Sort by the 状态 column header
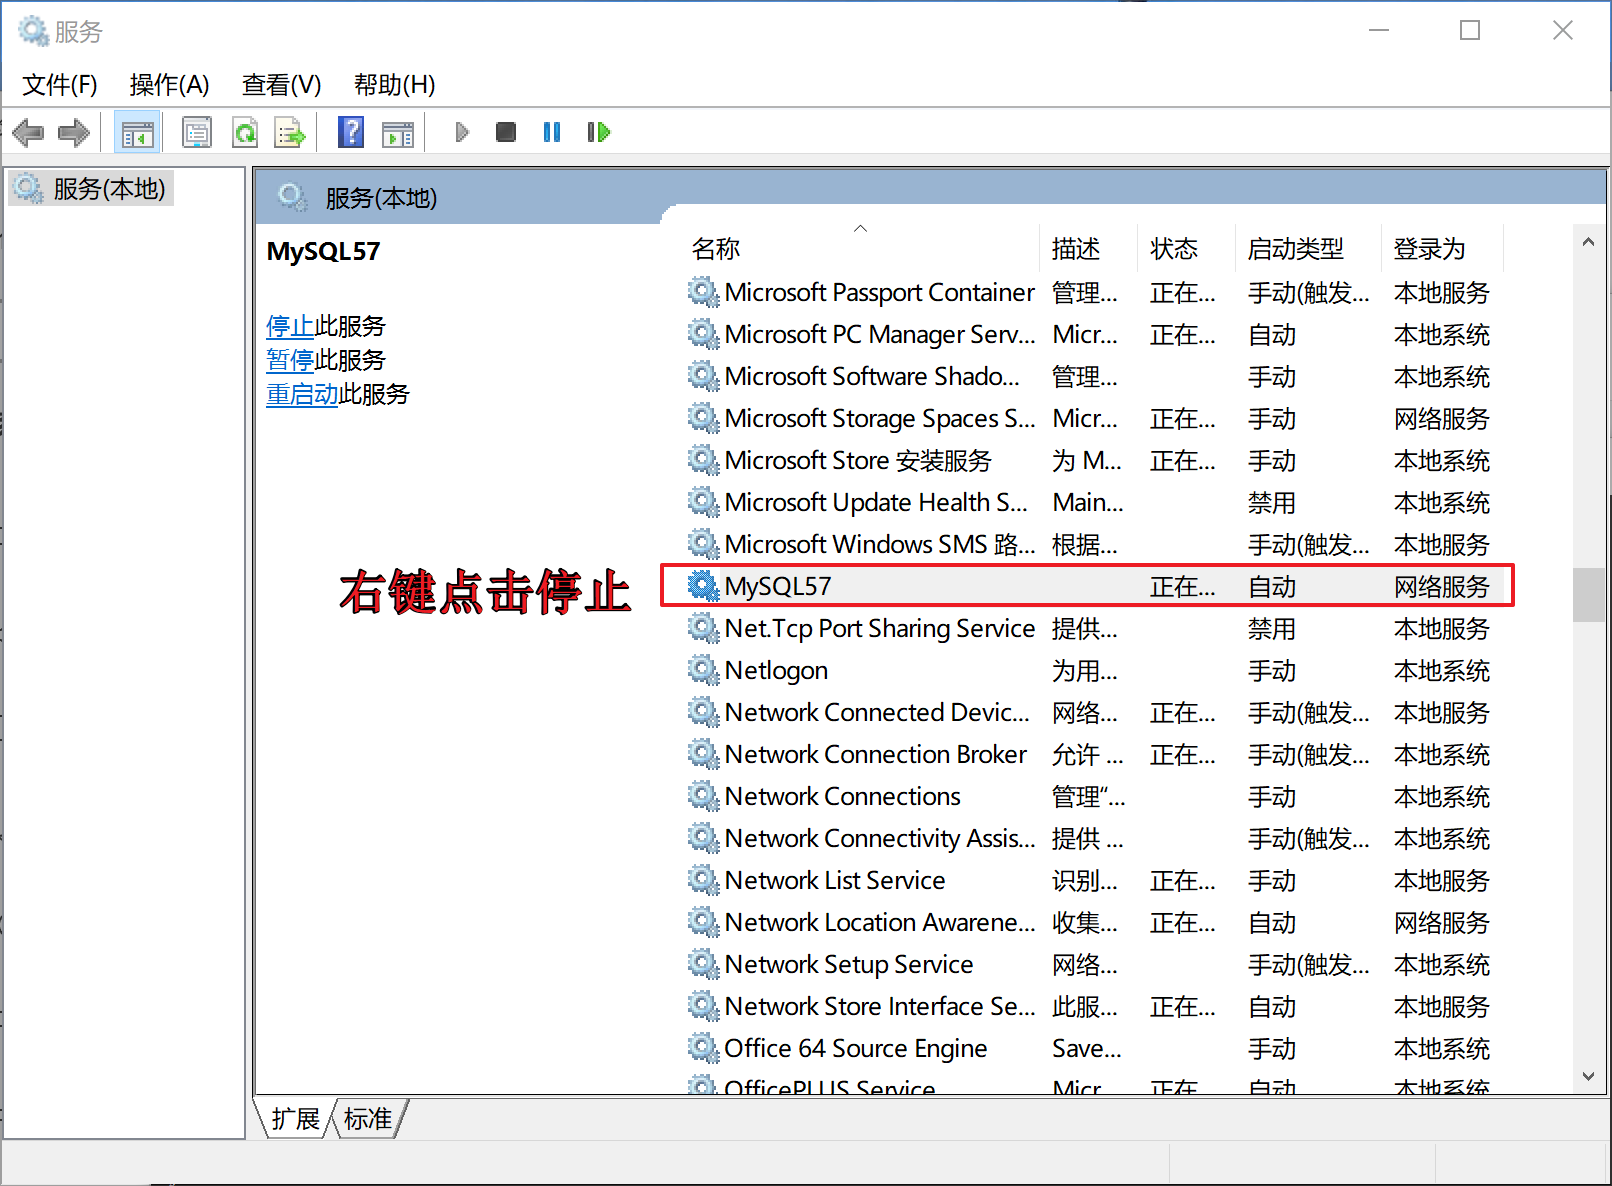This screenshot has width=1612, height=1186. (1186, 248)
